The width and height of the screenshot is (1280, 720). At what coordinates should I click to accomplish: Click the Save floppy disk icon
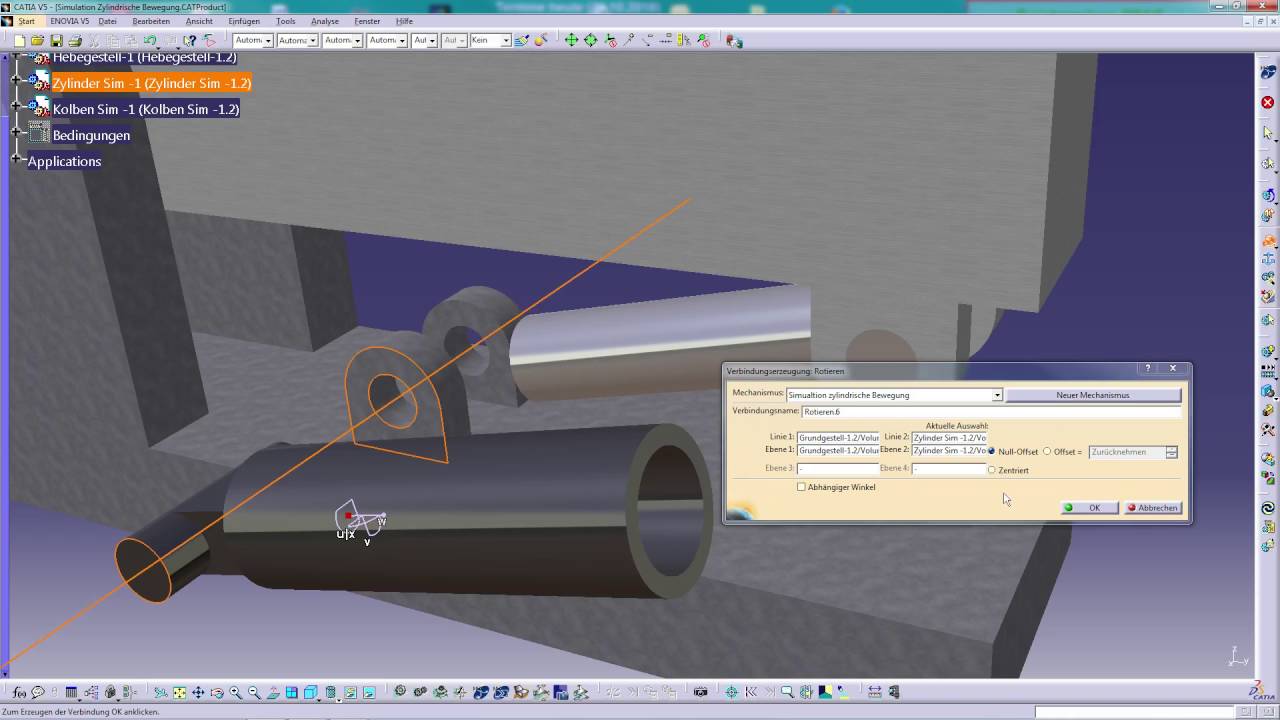tap(56, 41)
